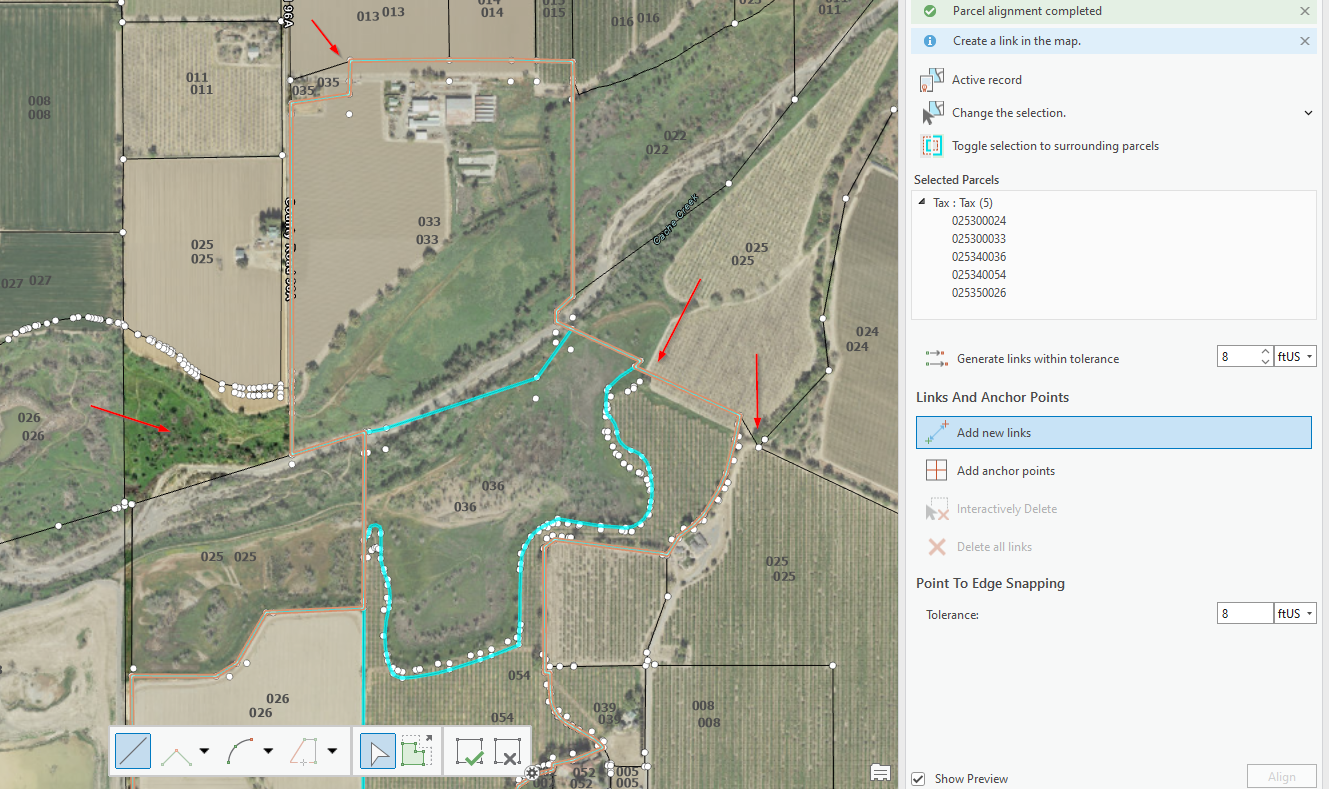Finish the sketch with the green checkmark
Viewport: 1329px width, 789px height.
coord(470,751)
